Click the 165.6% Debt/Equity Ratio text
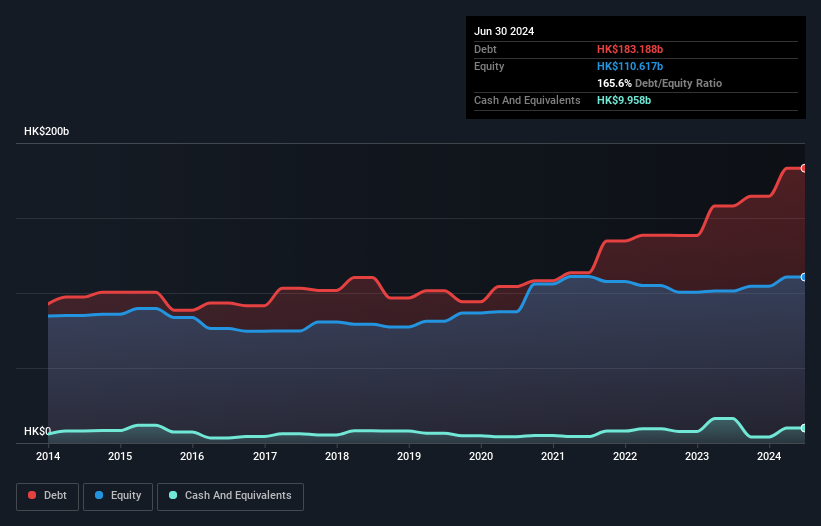Screen dimensions: 821x526 659,83
